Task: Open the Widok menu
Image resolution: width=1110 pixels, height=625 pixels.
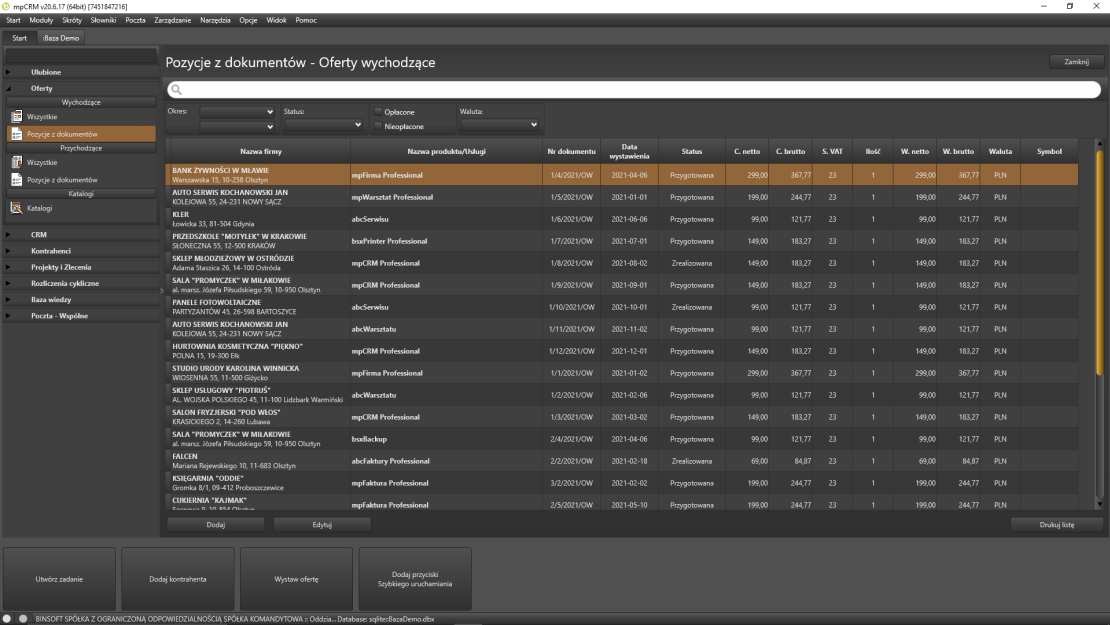Action: 276,21
